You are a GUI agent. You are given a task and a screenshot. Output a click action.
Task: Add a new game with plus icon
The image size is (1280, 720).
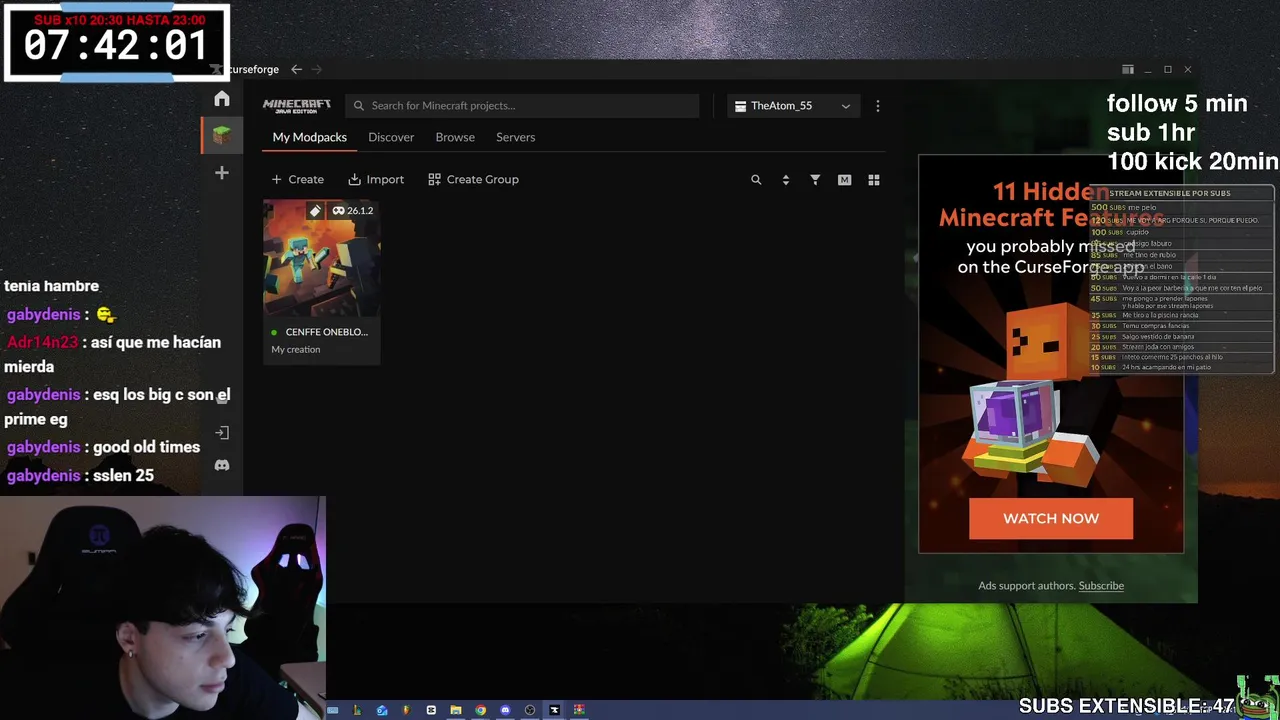222,173
